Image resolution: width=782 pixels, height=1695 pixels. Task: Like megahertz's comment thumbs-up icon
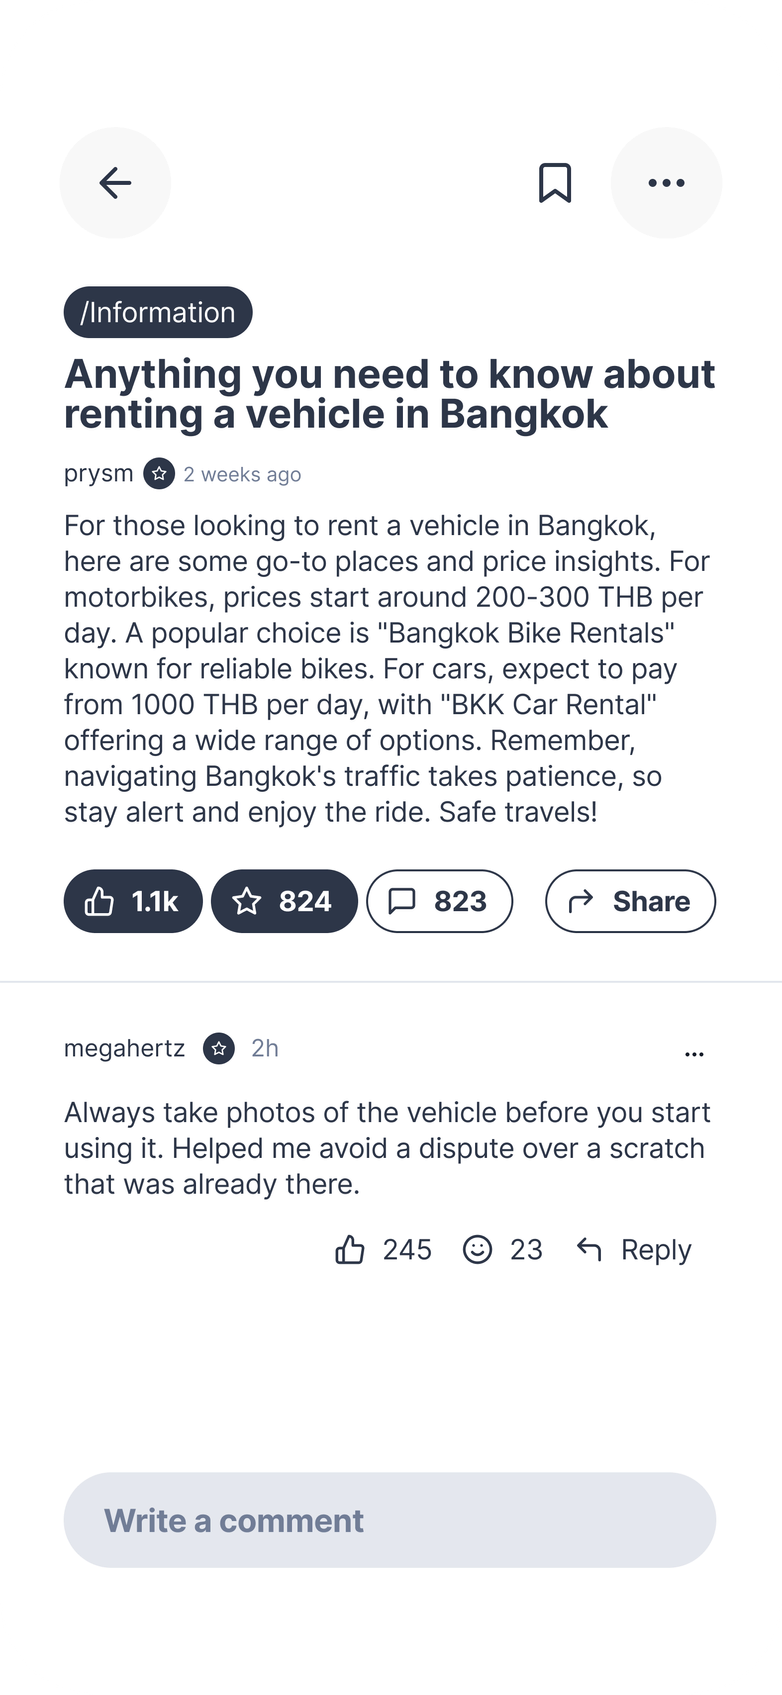pos(350,1249)
